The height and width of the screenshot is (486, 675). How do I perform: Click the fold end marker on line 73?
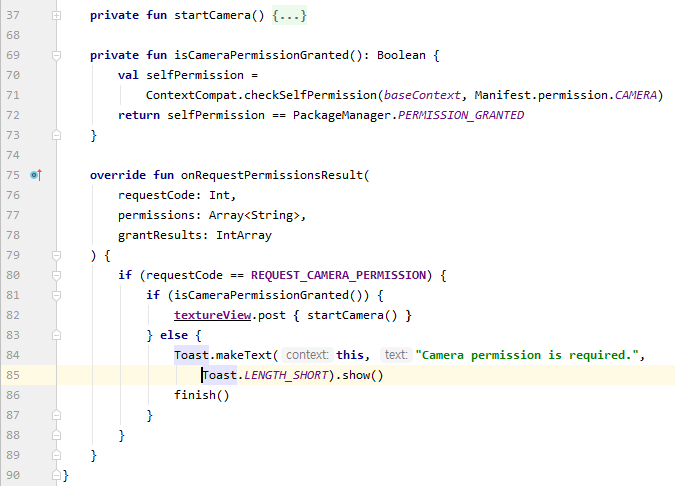point(57,135)
